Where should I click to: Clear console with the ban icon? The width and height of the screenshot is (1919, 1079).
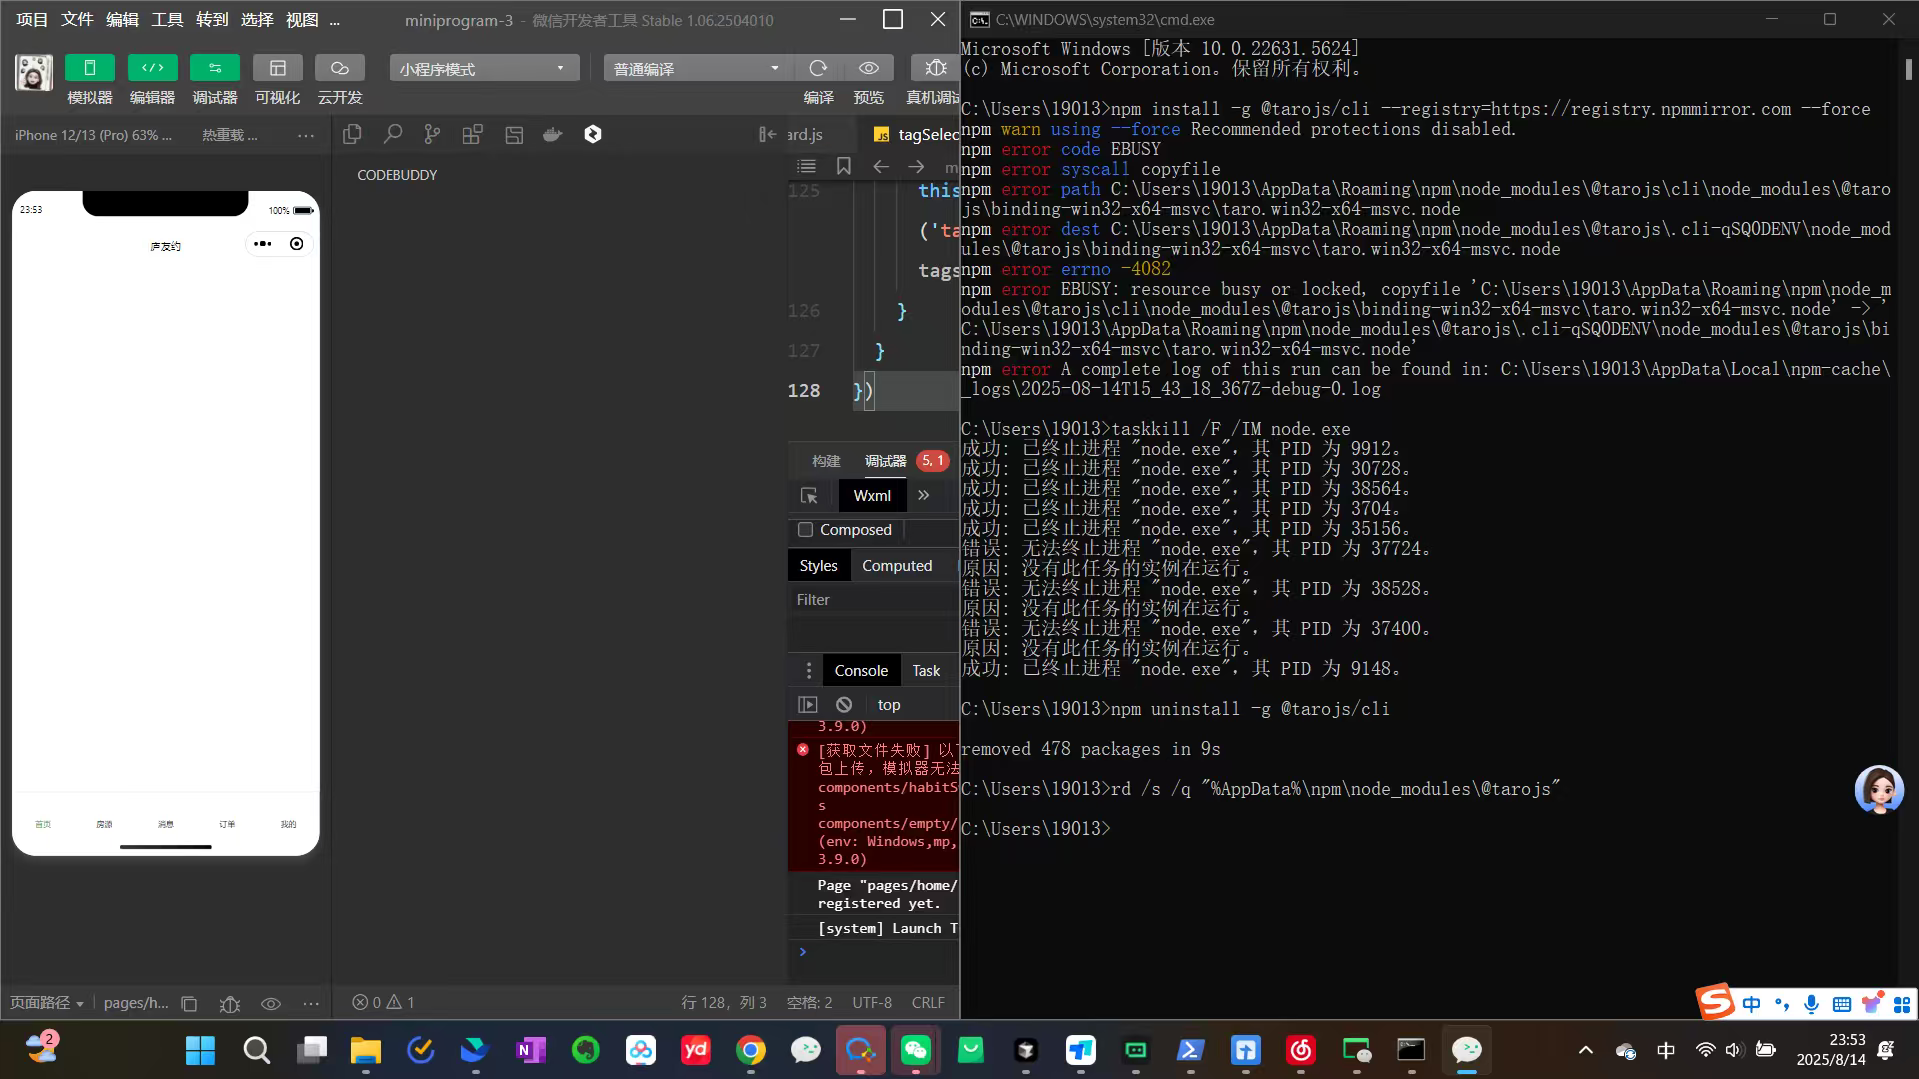click(844, 705)
